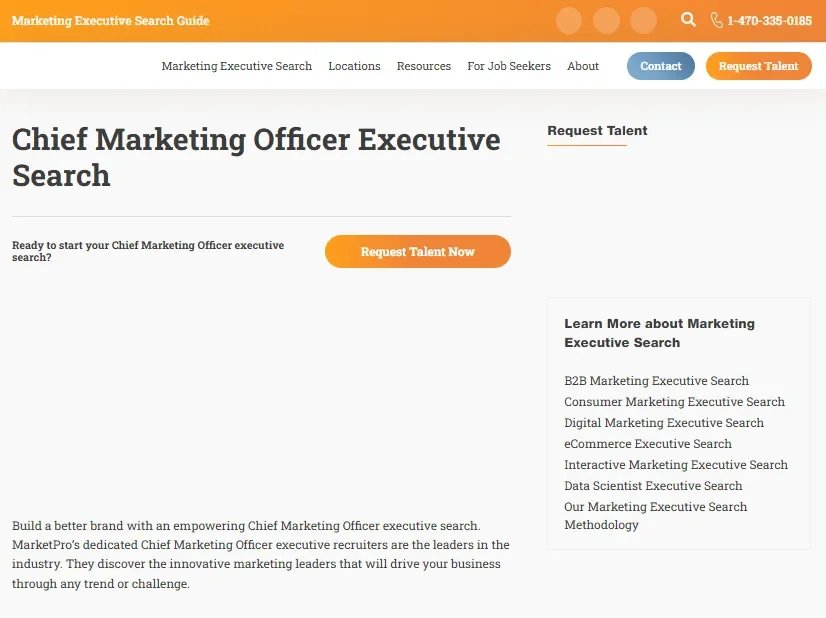Click the blue Contact button
The height and width of the screenshot is (618, 826).
[x=661, y=66]
